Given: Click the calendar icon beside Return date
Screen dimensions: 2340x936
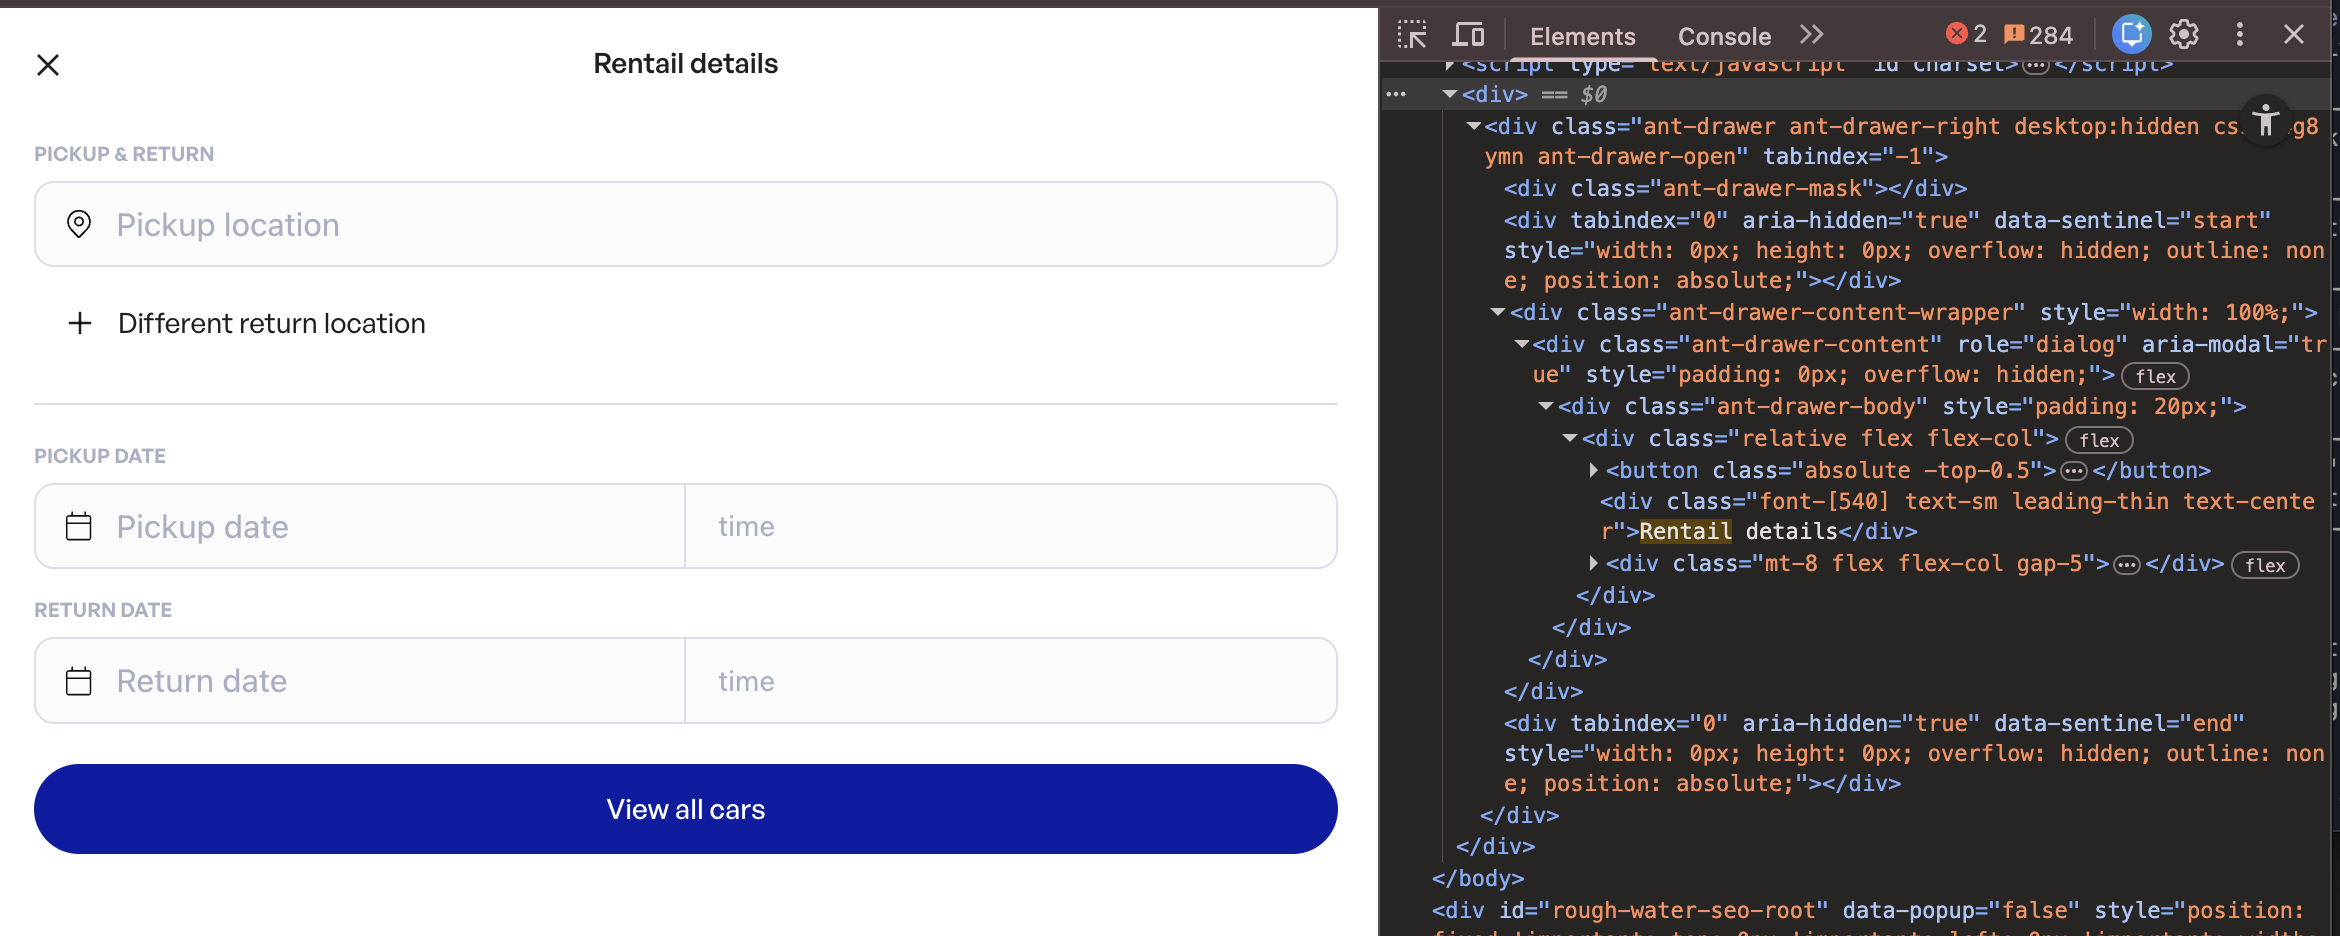Looking at the screenshot, I should point(79,681).
